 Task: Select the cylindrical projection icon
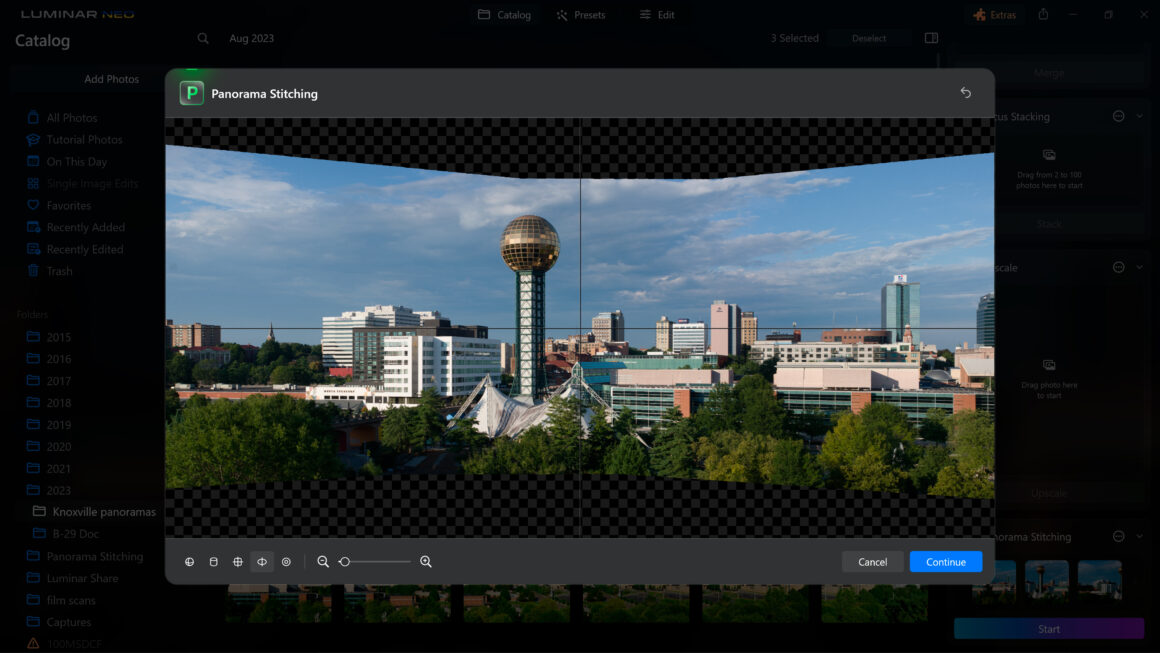point(214,562)
